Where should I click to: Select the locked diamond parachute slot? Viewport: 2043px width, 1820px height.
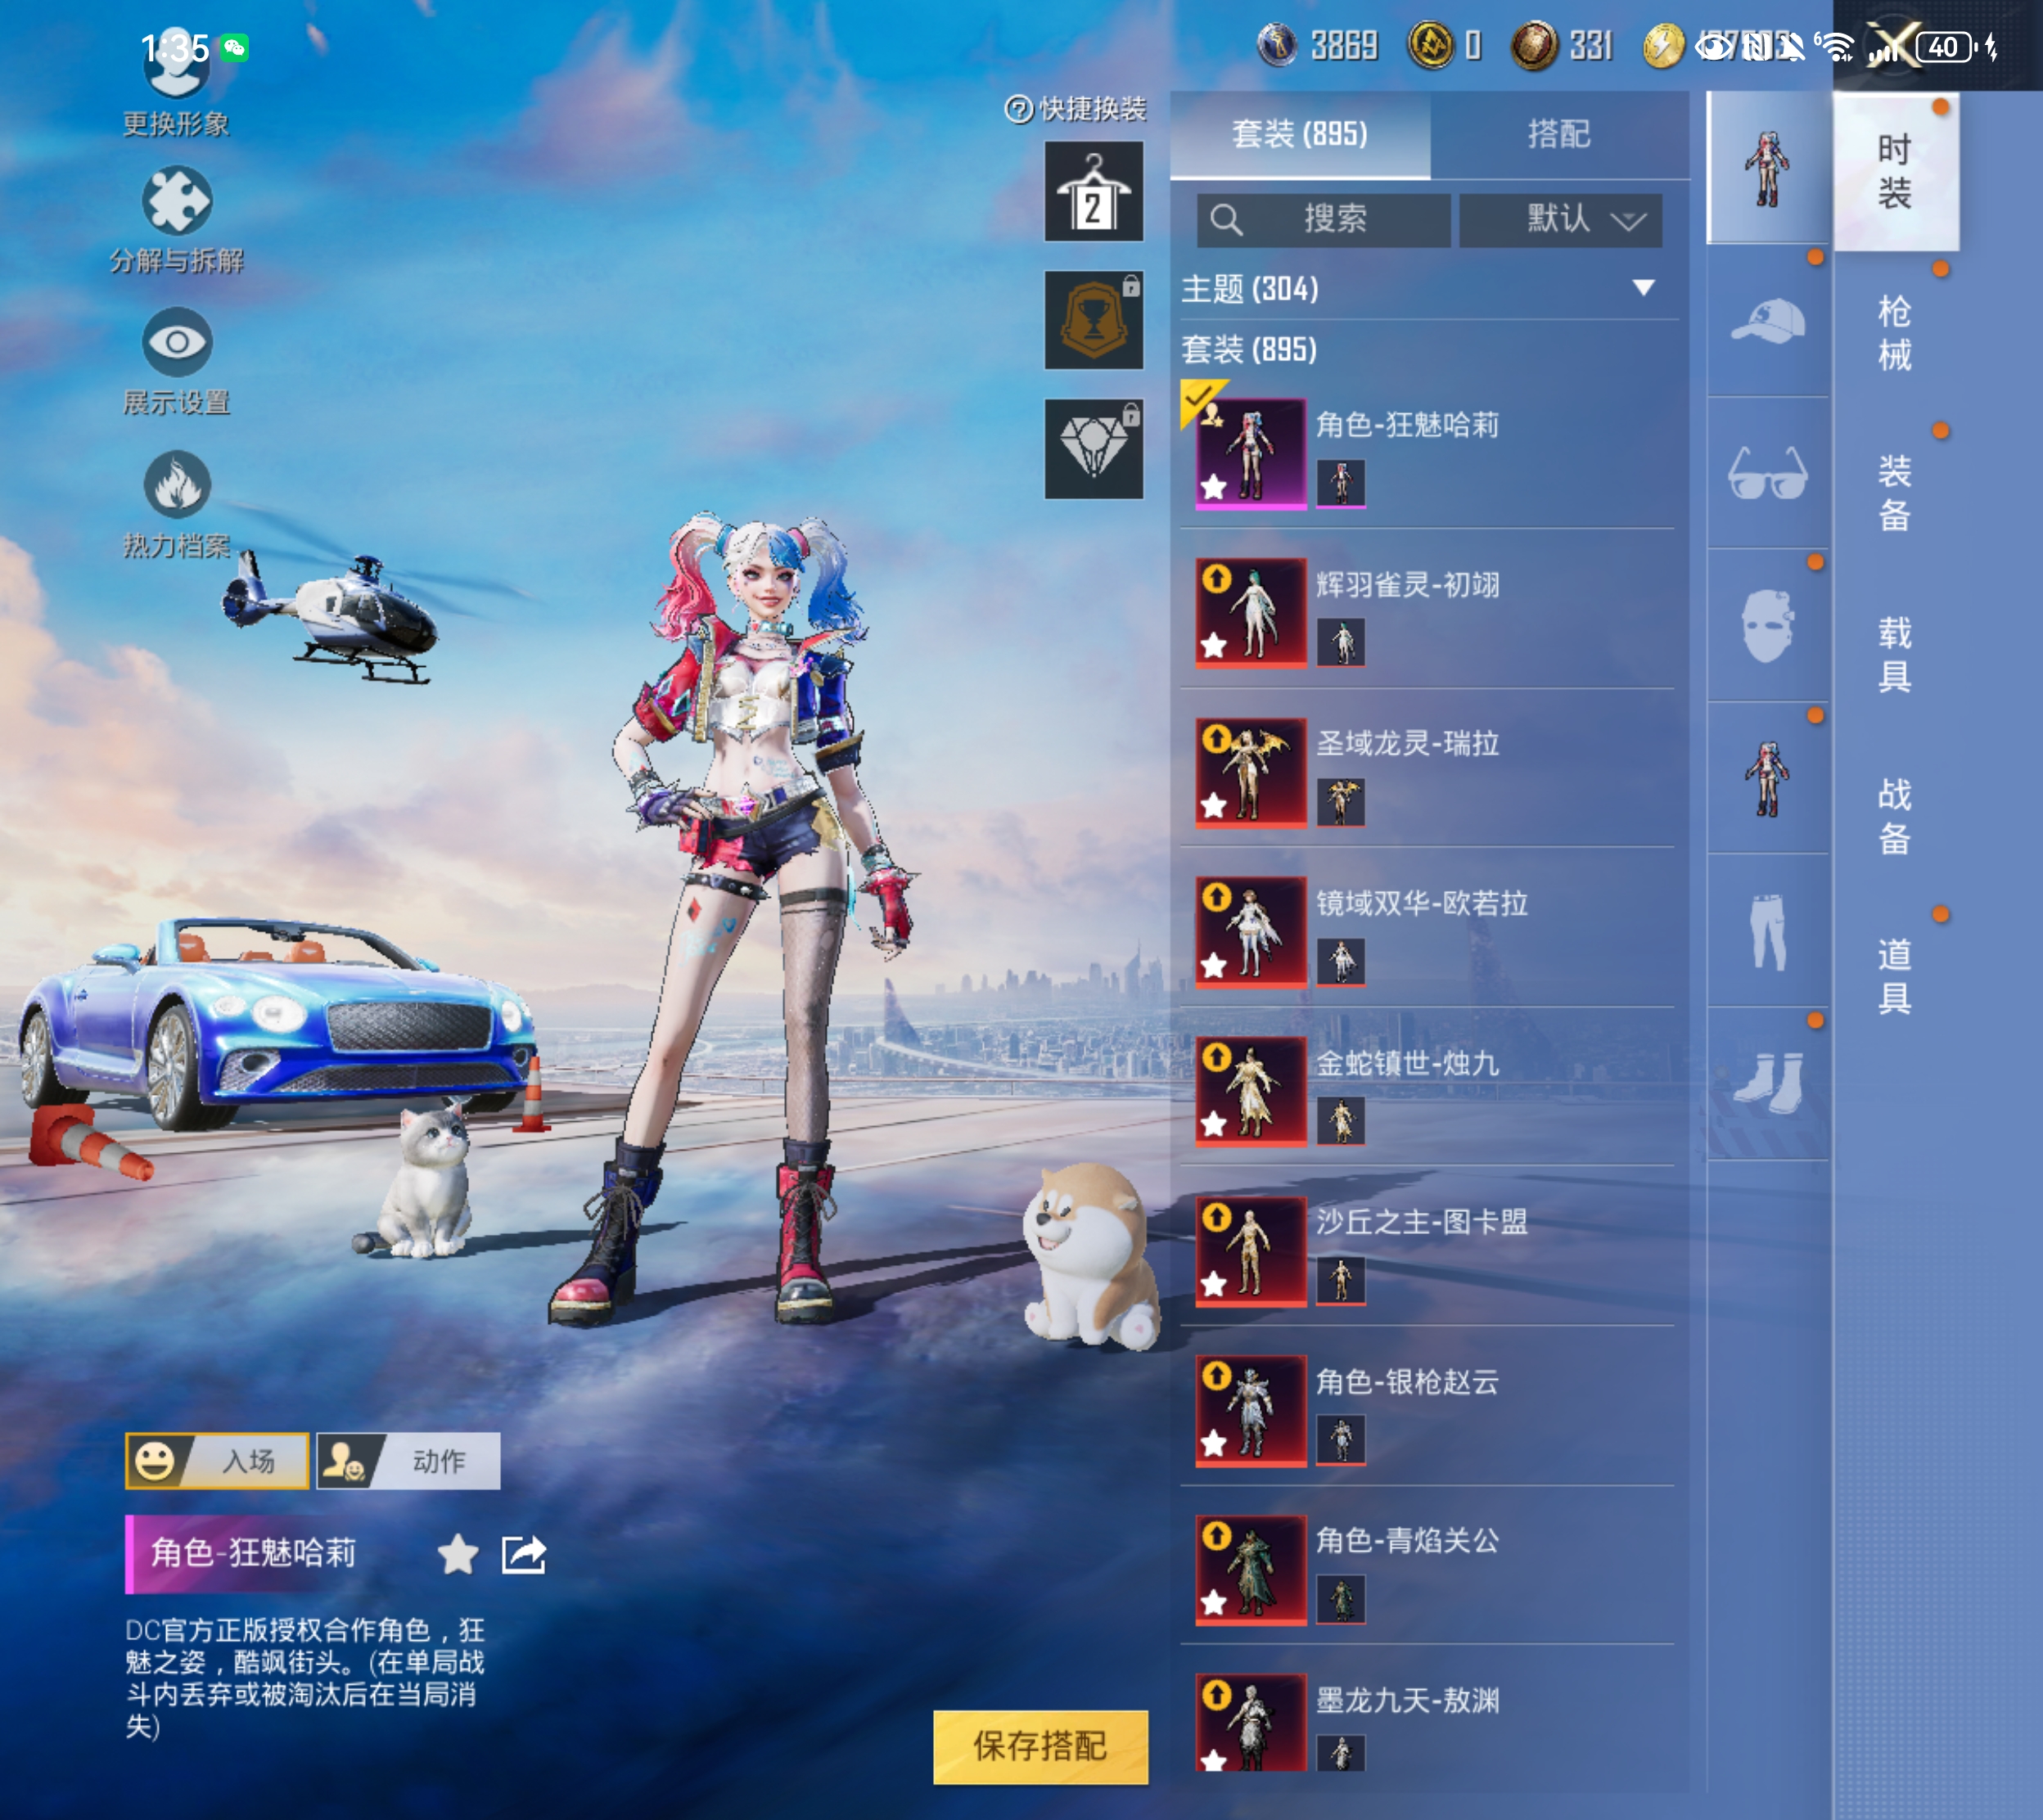tap(1094, 449)
